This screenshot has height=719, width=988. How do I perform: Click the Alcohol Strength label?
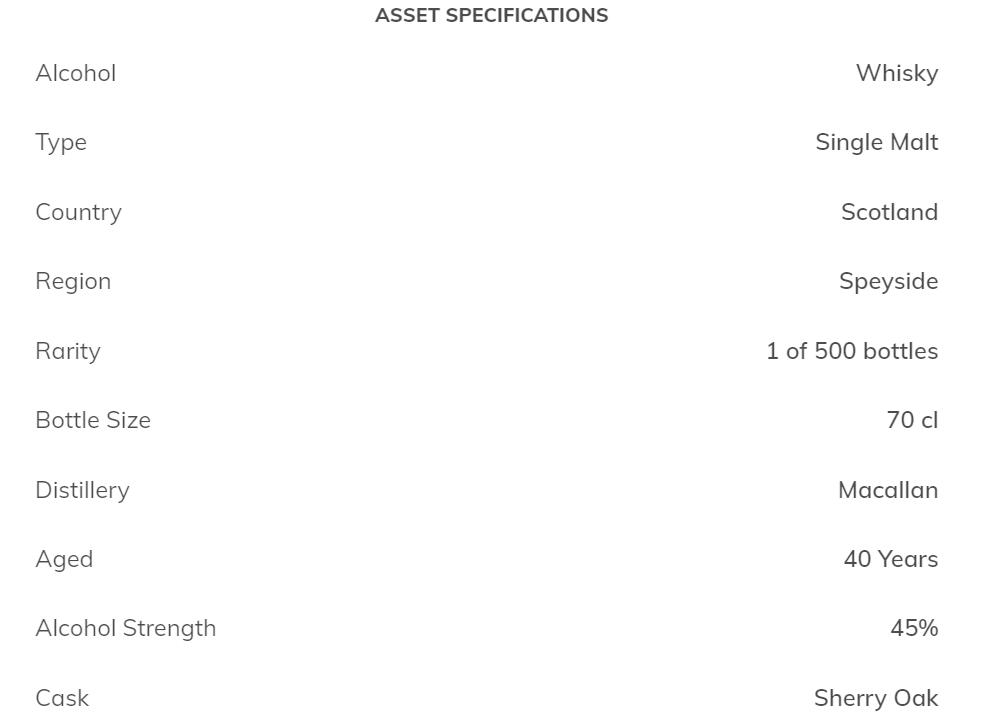point(126,628)
